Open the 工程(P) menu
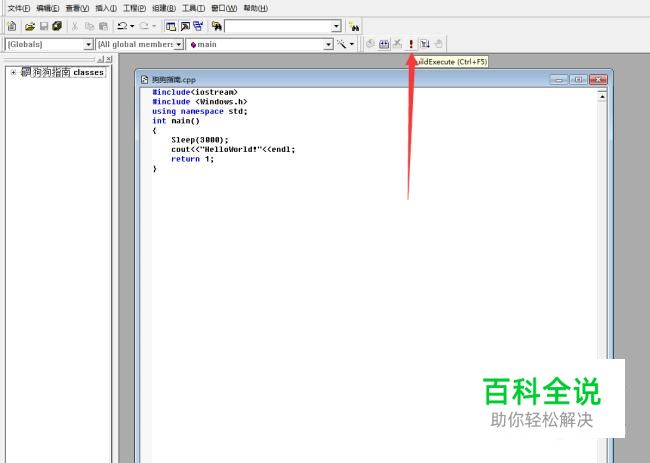 pyautogui.click(x=134, y=8)
